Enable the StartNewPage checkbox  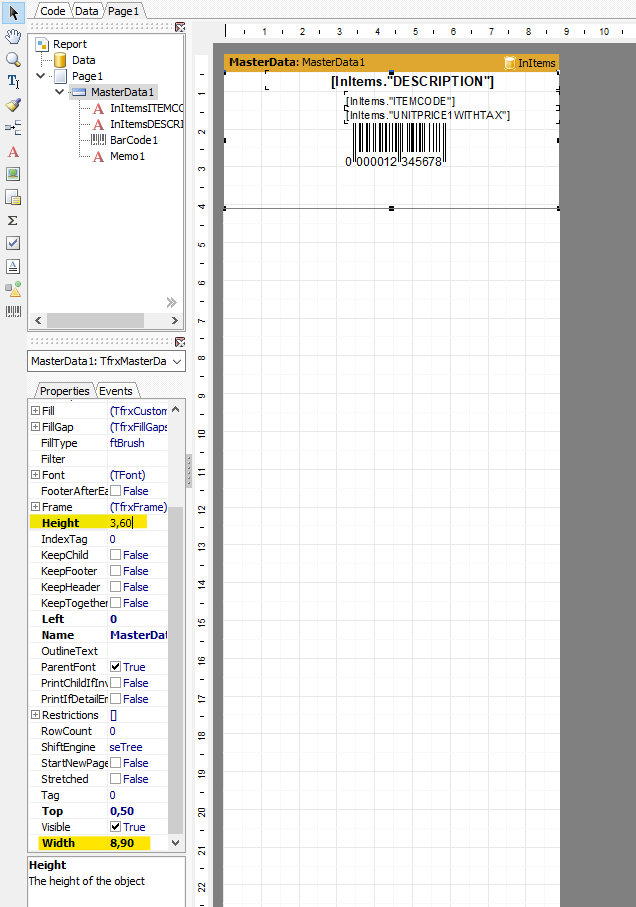pos(116,763)
